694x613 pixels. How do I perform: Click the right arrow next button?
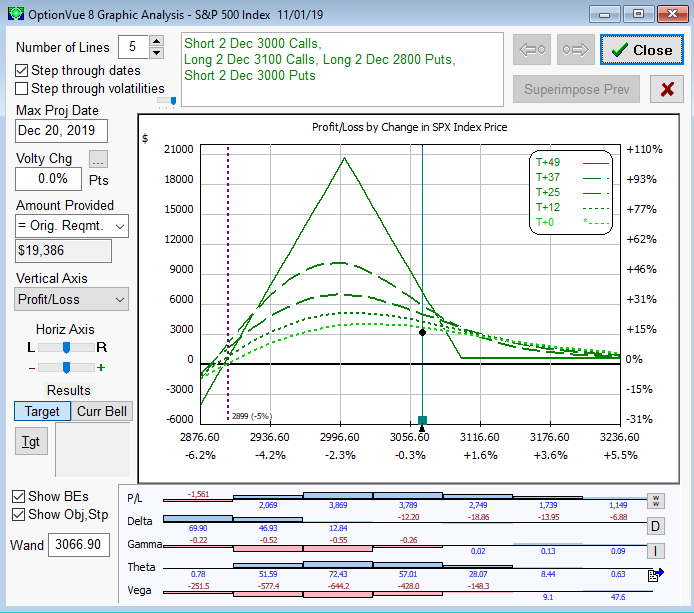point(575,49)
